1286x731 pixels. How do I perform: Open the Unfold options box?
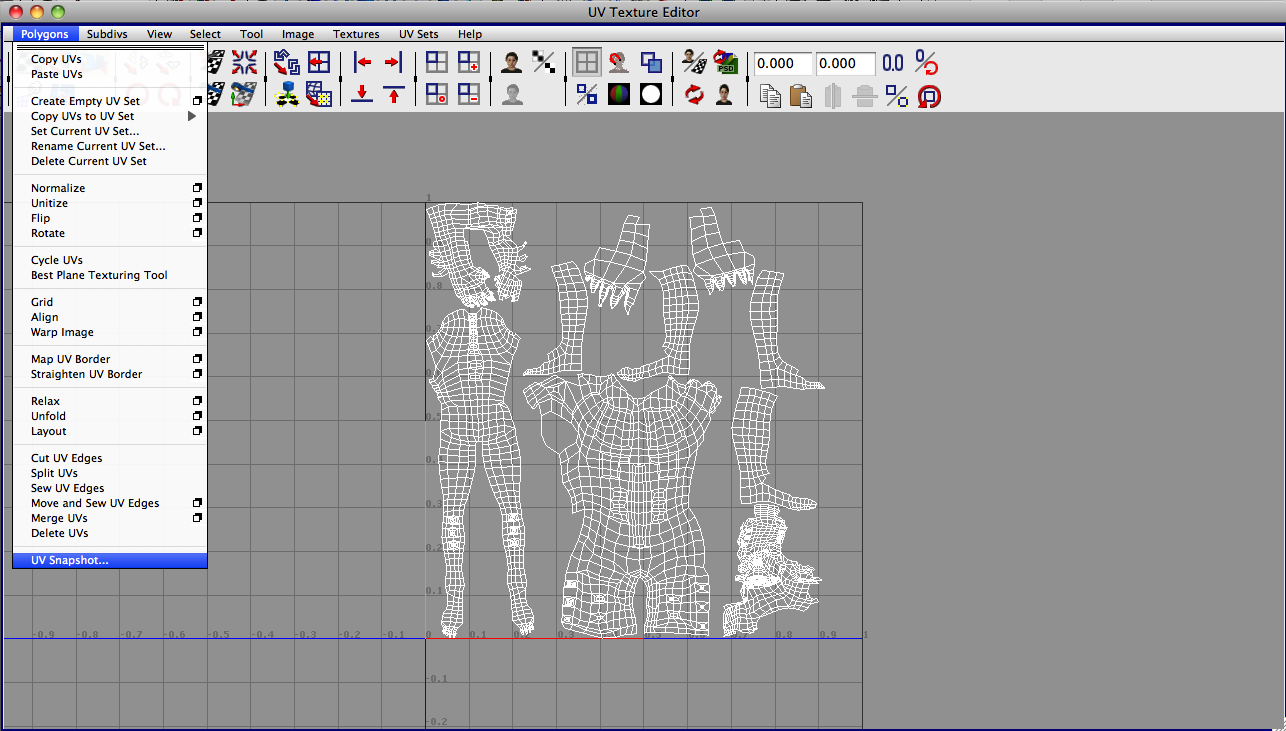tap(197, 416)
